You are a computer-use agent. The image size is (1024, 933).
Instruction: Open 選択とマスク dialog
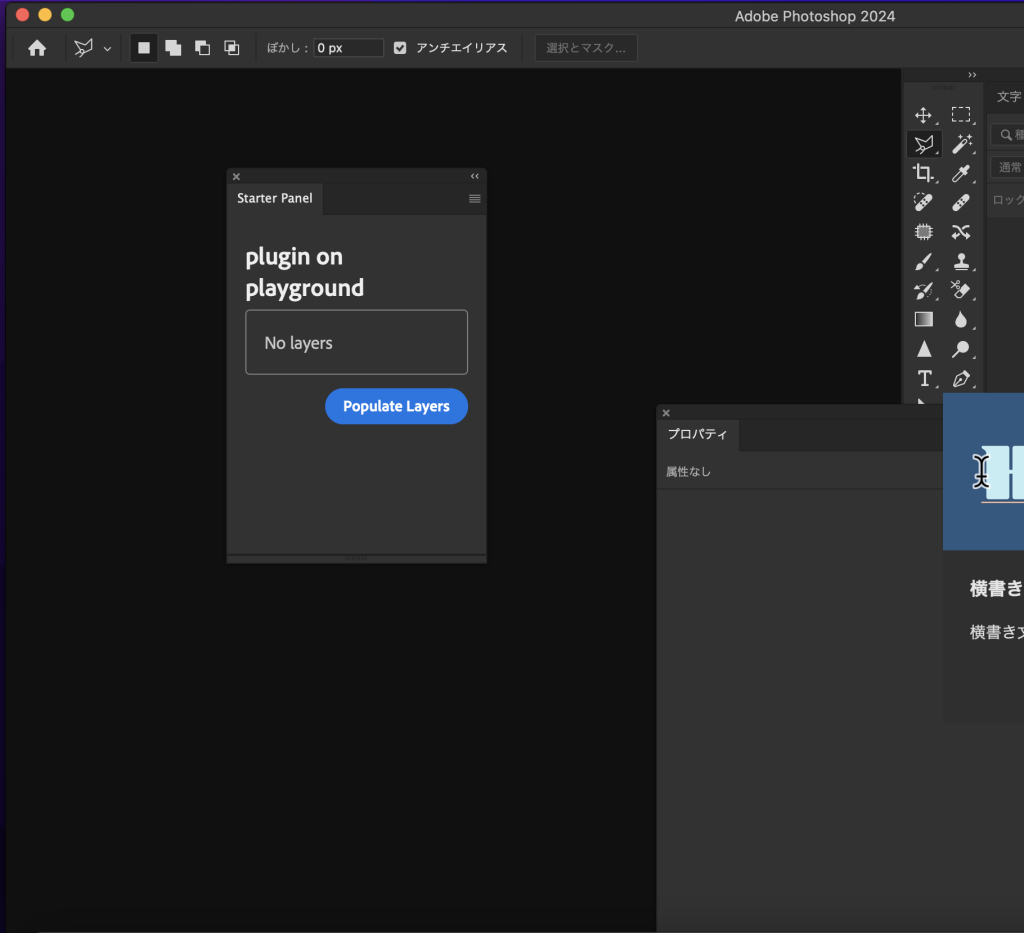[586, 47]
